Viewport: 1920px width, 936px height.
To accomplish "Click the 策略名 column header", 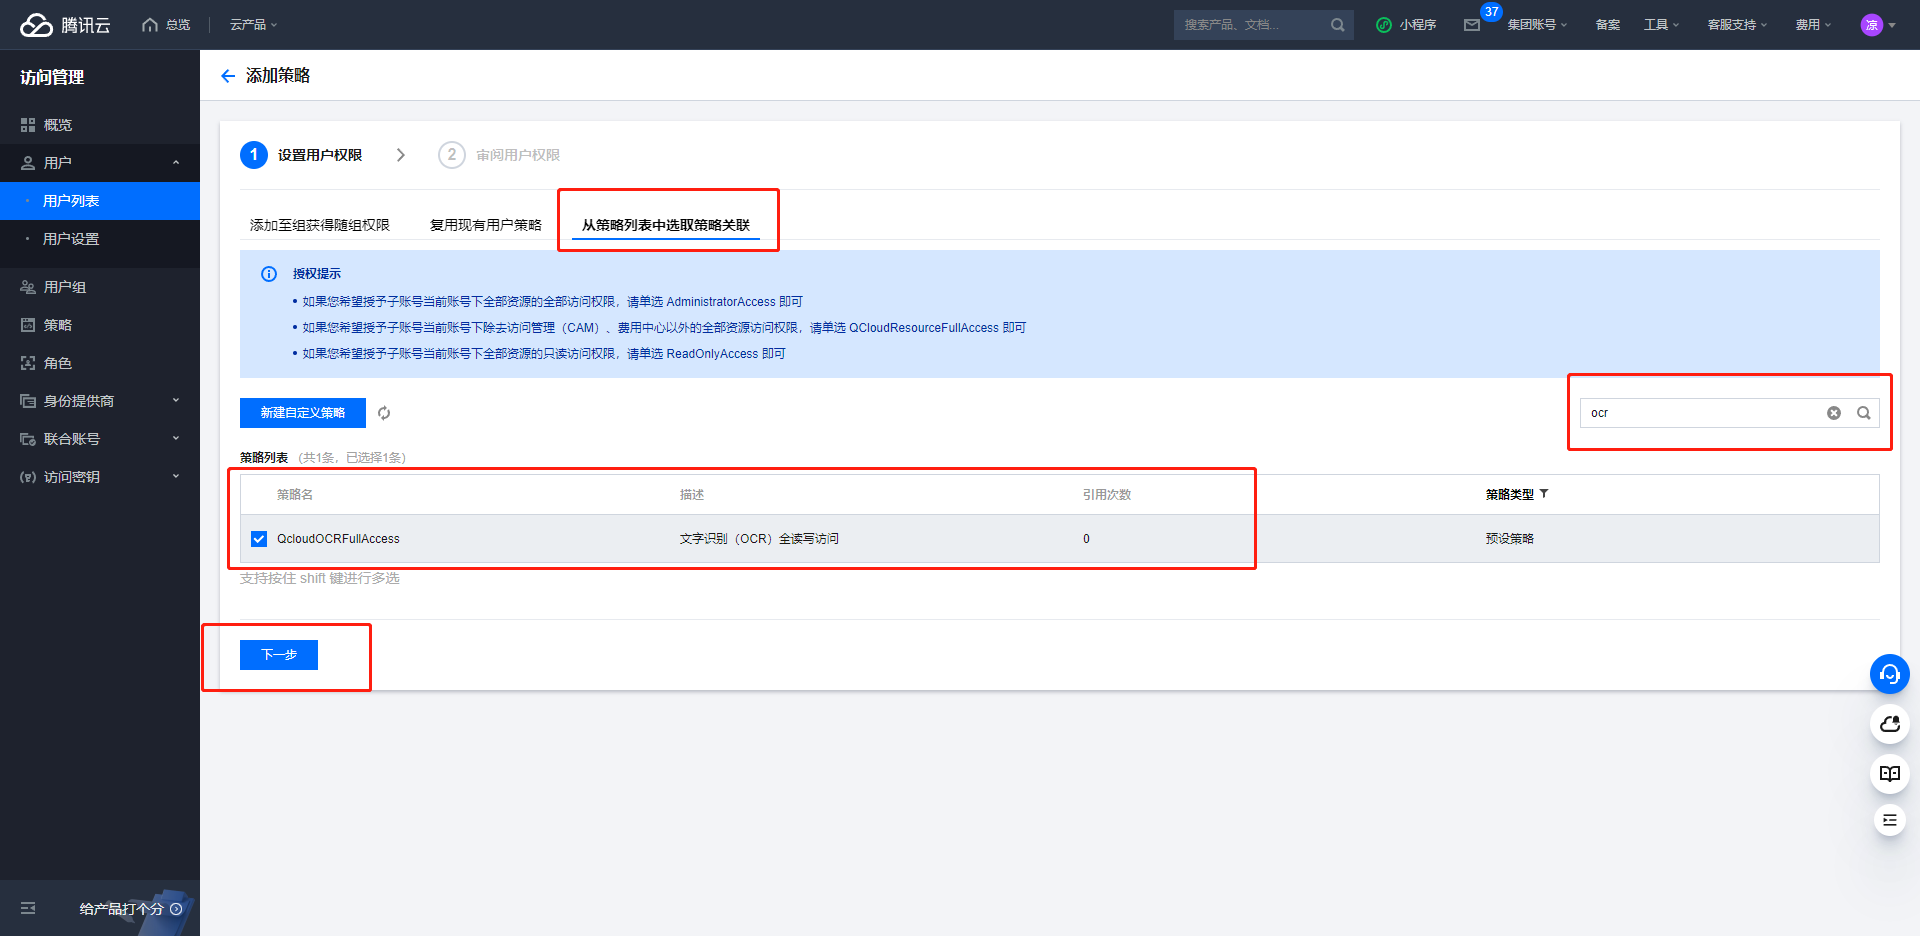I will click(295, 495).
